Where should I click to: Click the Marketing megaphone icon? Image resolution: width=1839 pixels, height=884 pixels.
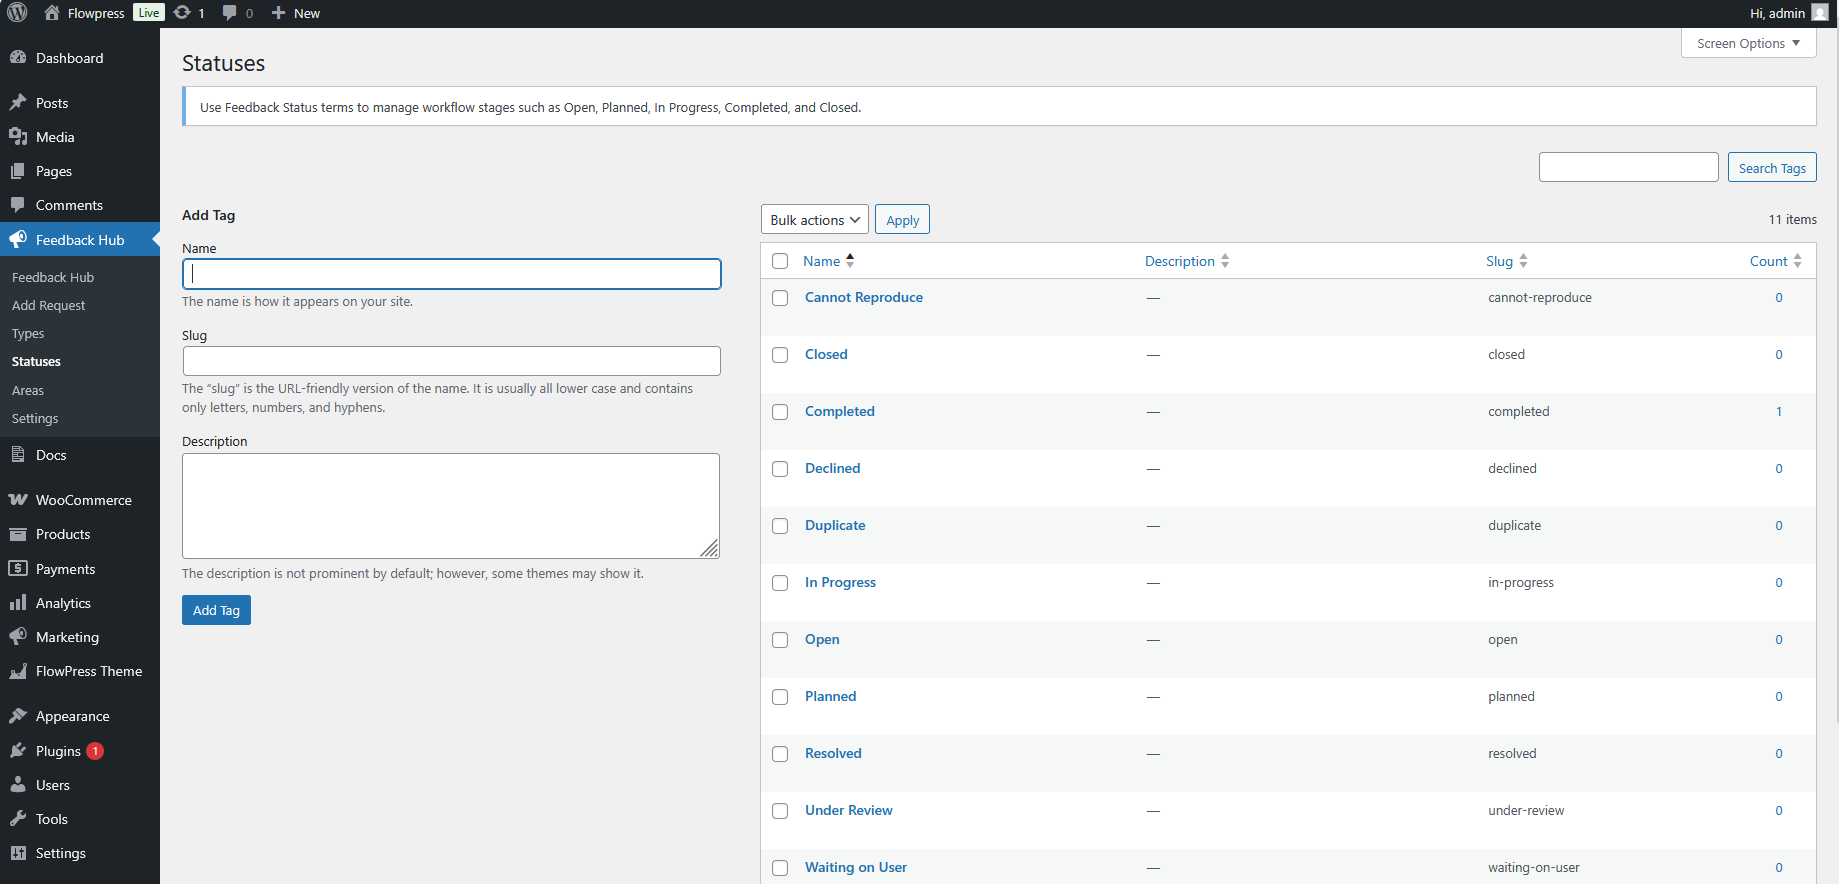coord(18,637)
